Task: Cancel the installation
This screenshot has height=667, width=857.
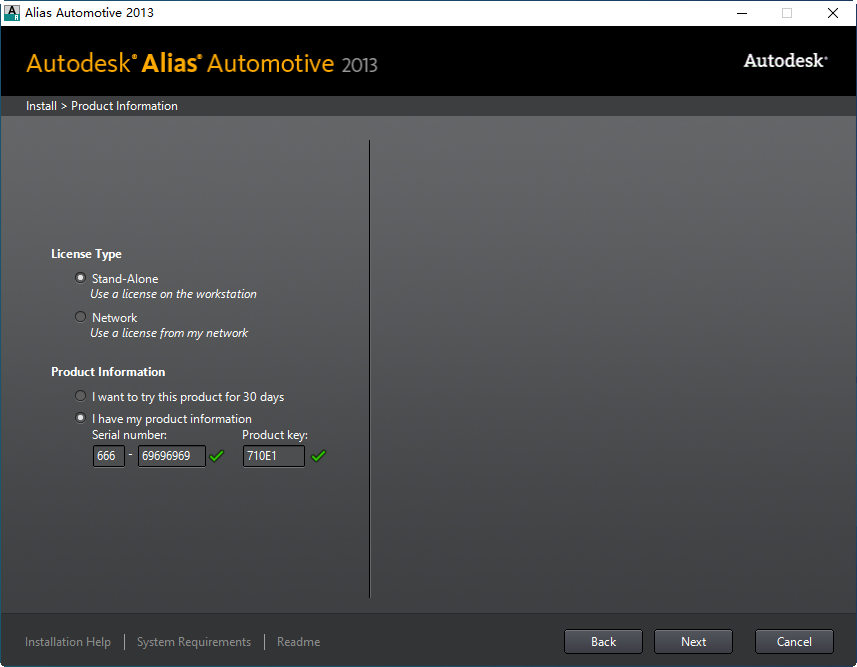Action: click(794, 642)
